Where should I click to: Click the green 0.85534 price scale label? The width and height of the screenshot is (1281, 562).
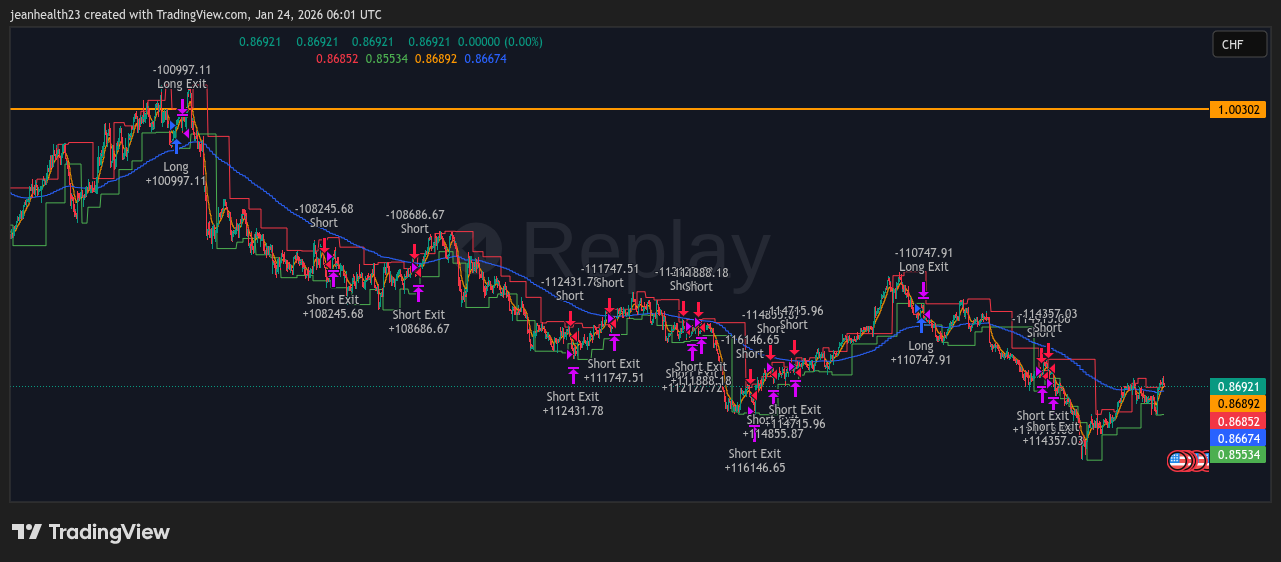1237,455
